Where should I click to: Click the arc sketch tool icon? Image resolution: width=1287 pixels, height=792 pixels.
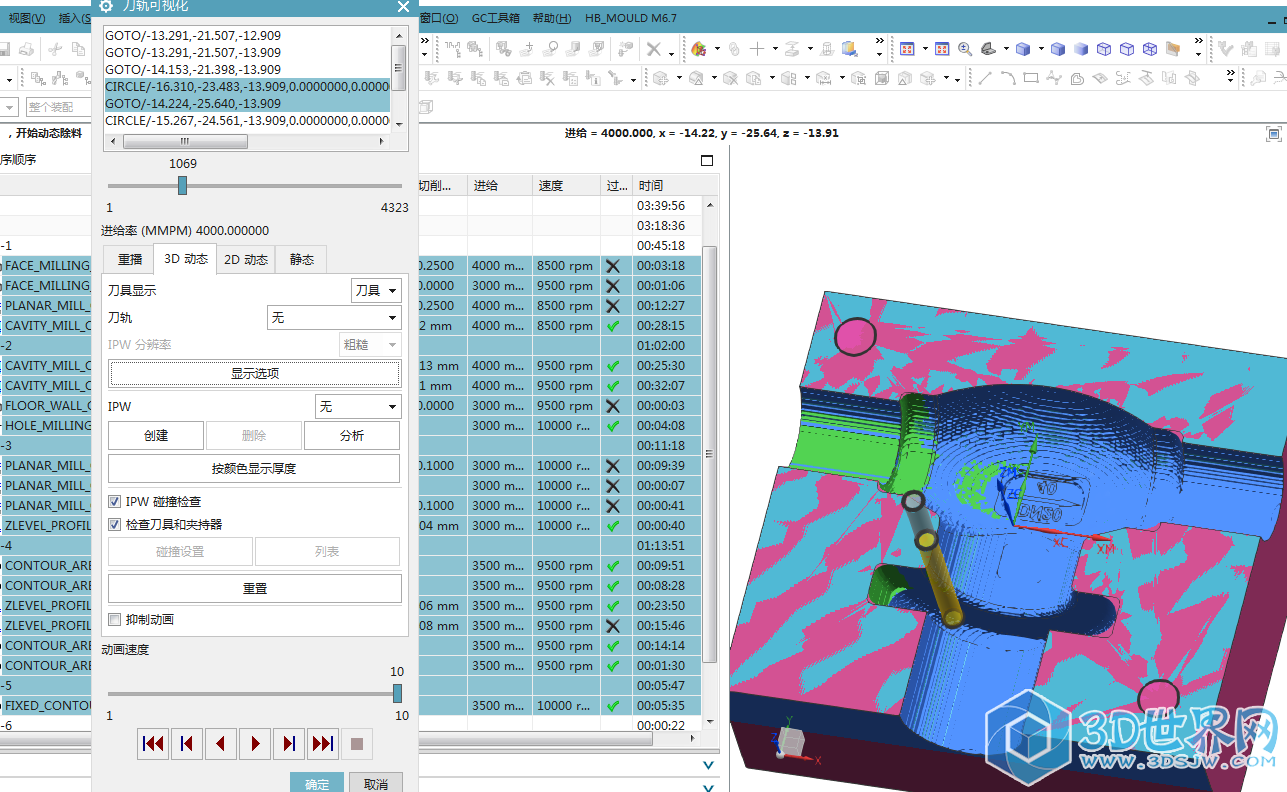(1008, 77)
